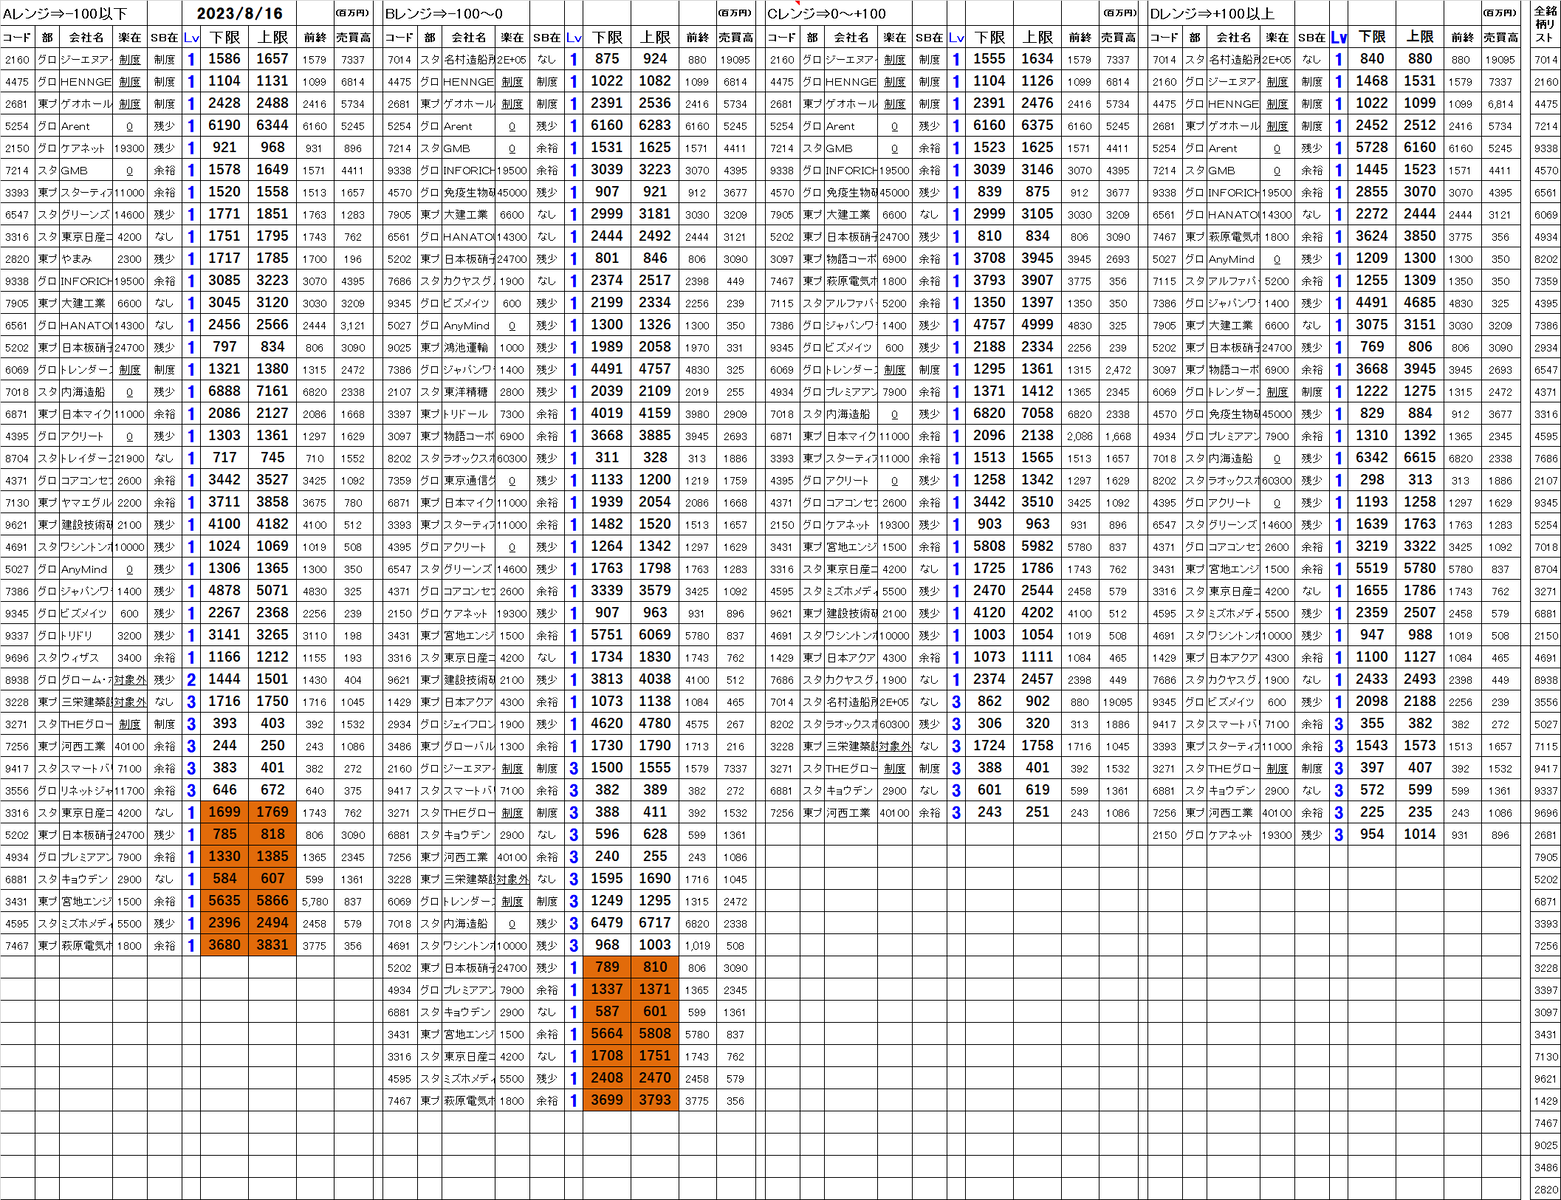This screenshot has height=1200, width=1561.
Task: Click company name トリドール
Action: point(468,414)
